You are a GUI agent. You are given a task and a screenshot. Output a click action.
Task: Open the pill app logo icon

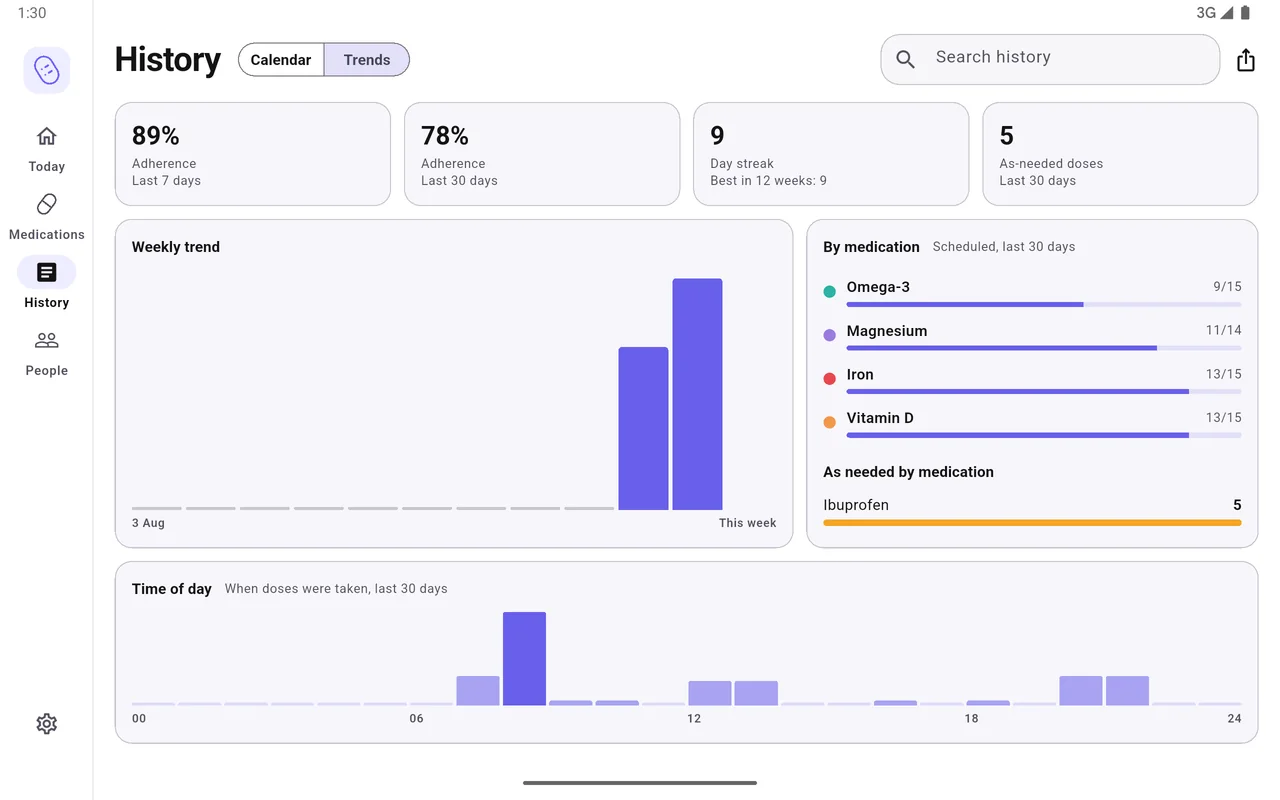47,70
